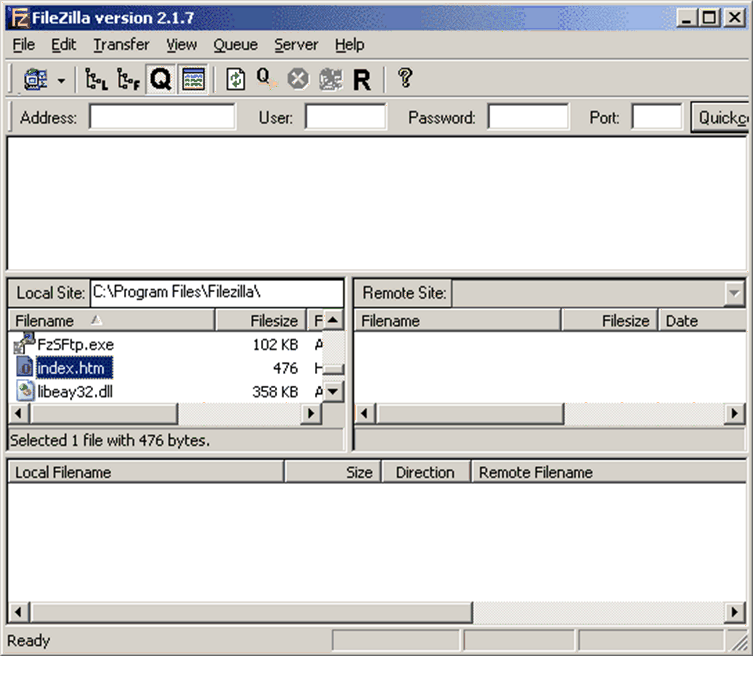Click the Local Site path field
The image size is (755, 679).
click(x=217, y=292)
